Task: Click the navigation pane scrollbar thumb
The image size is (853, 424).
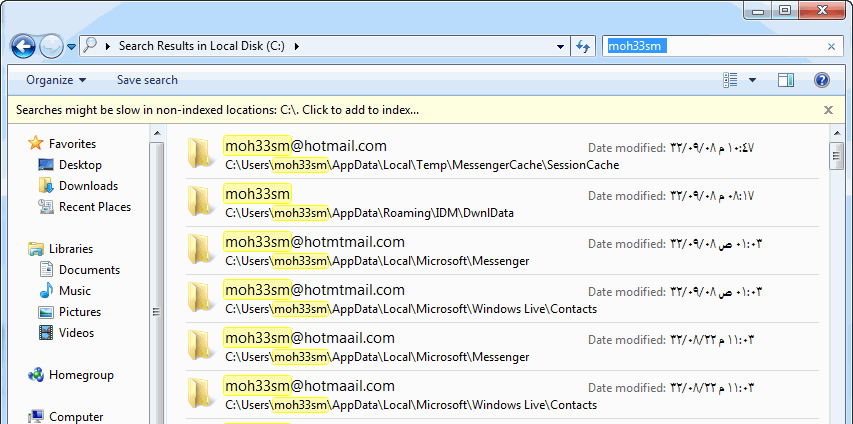Action: coord(157,283)
